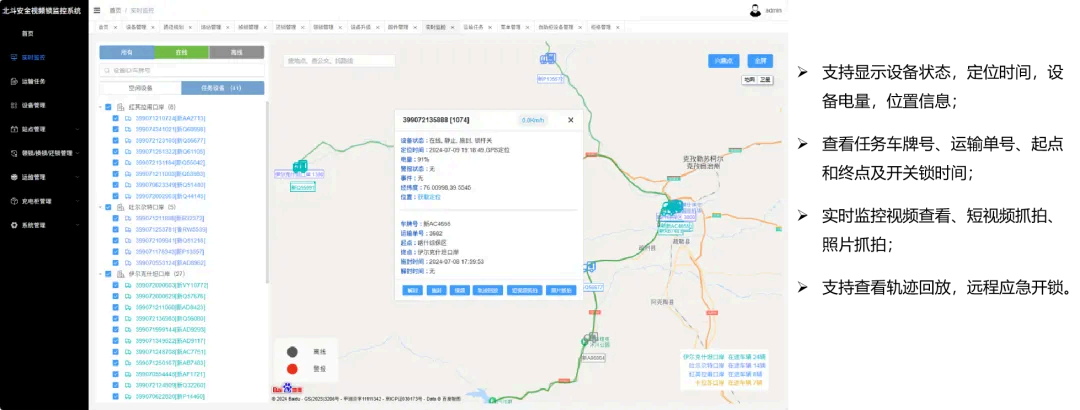
Task: Switch to the 任务设备 (41) tab
Action: [x=222, y=88]
